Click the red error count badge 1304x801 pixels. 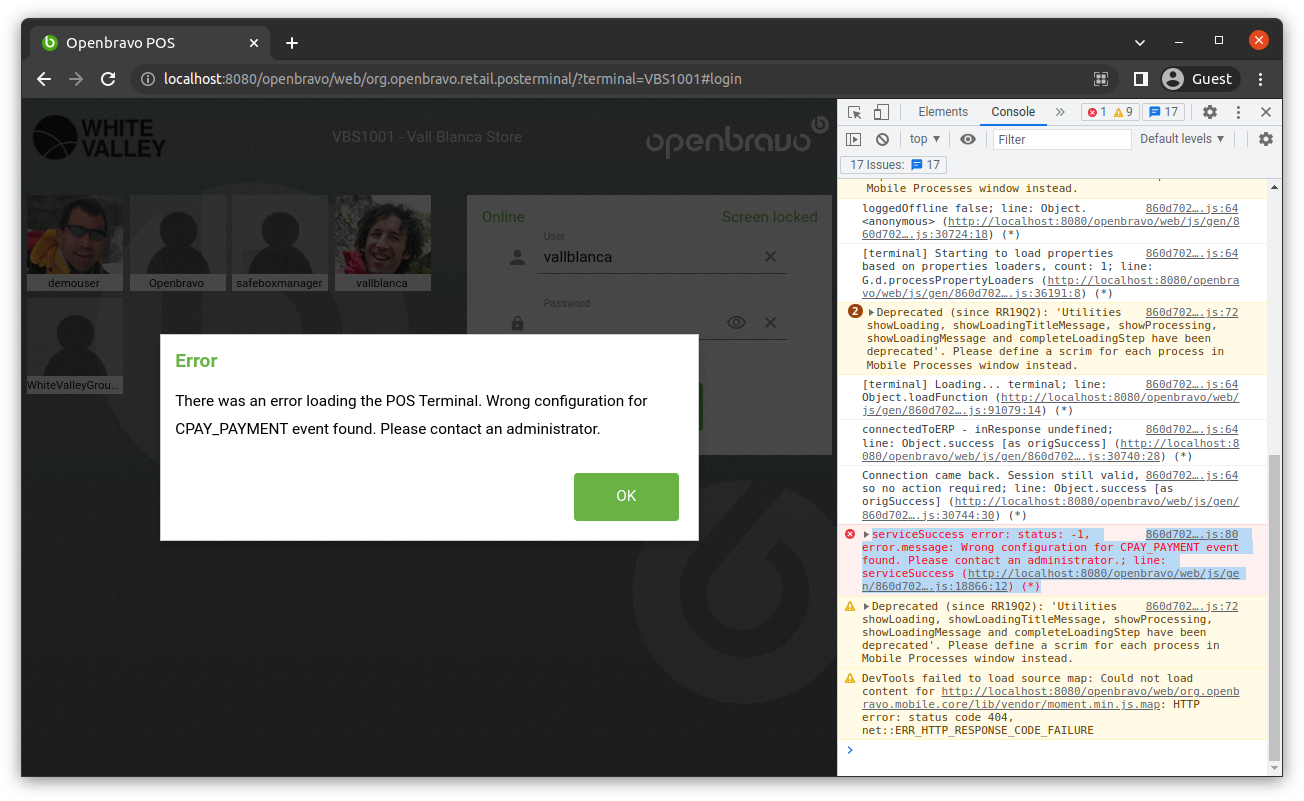(x=1097, y=112)
